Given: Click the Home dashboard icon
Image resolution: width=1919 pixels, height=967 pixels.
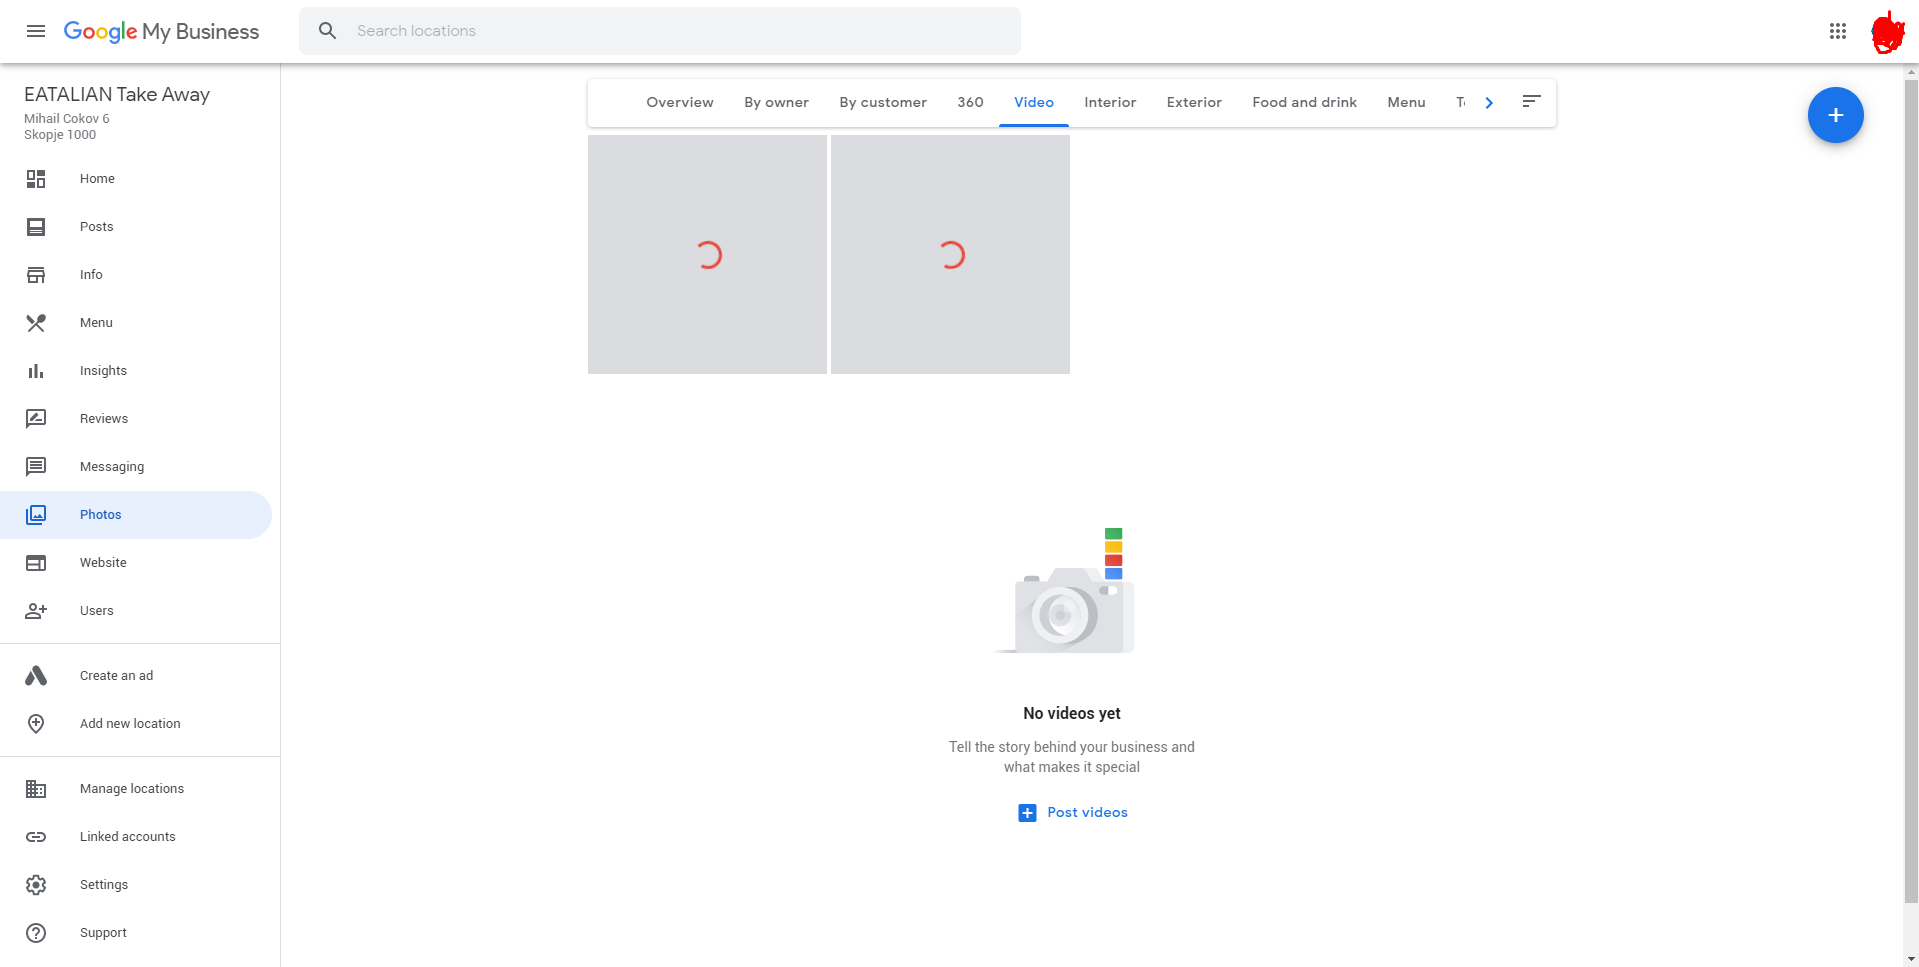Looking at the screenshot, I should click(x=36, y=179).
